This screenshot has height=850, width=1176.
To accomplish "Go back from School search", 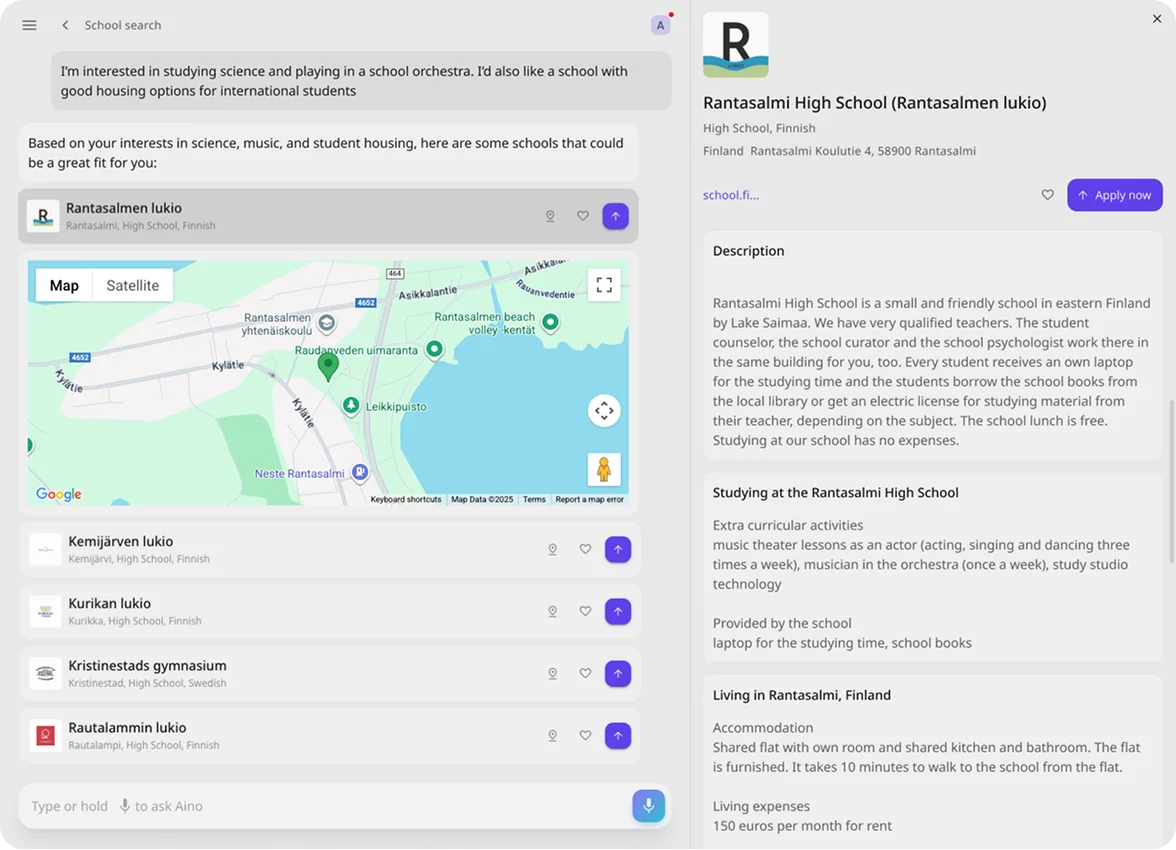I will point(65,25).
